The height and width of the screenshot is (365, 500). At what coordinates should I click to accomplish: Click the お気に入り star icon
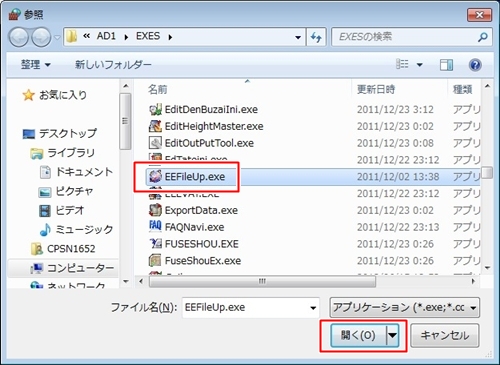click(x=29, y=95)
